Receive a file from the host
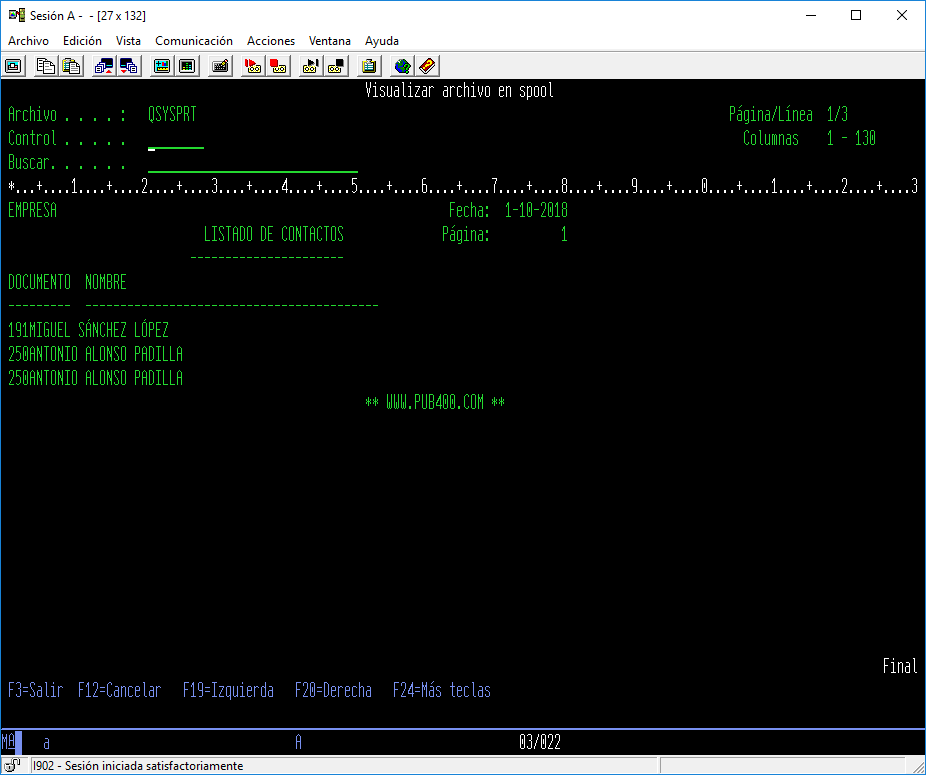Image resolution: width=926 pixels, height=775 pixels. coord(128,66)
